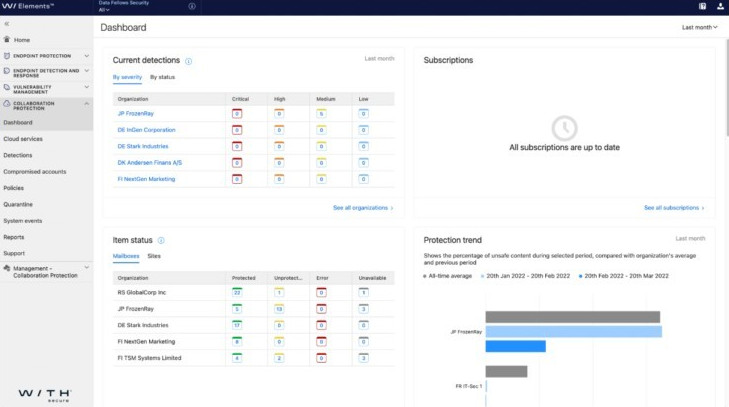The height and width of the screenshot is (407, 729).
Task: Click the Endpoint Protection shield icon
Action: (7, 56)
